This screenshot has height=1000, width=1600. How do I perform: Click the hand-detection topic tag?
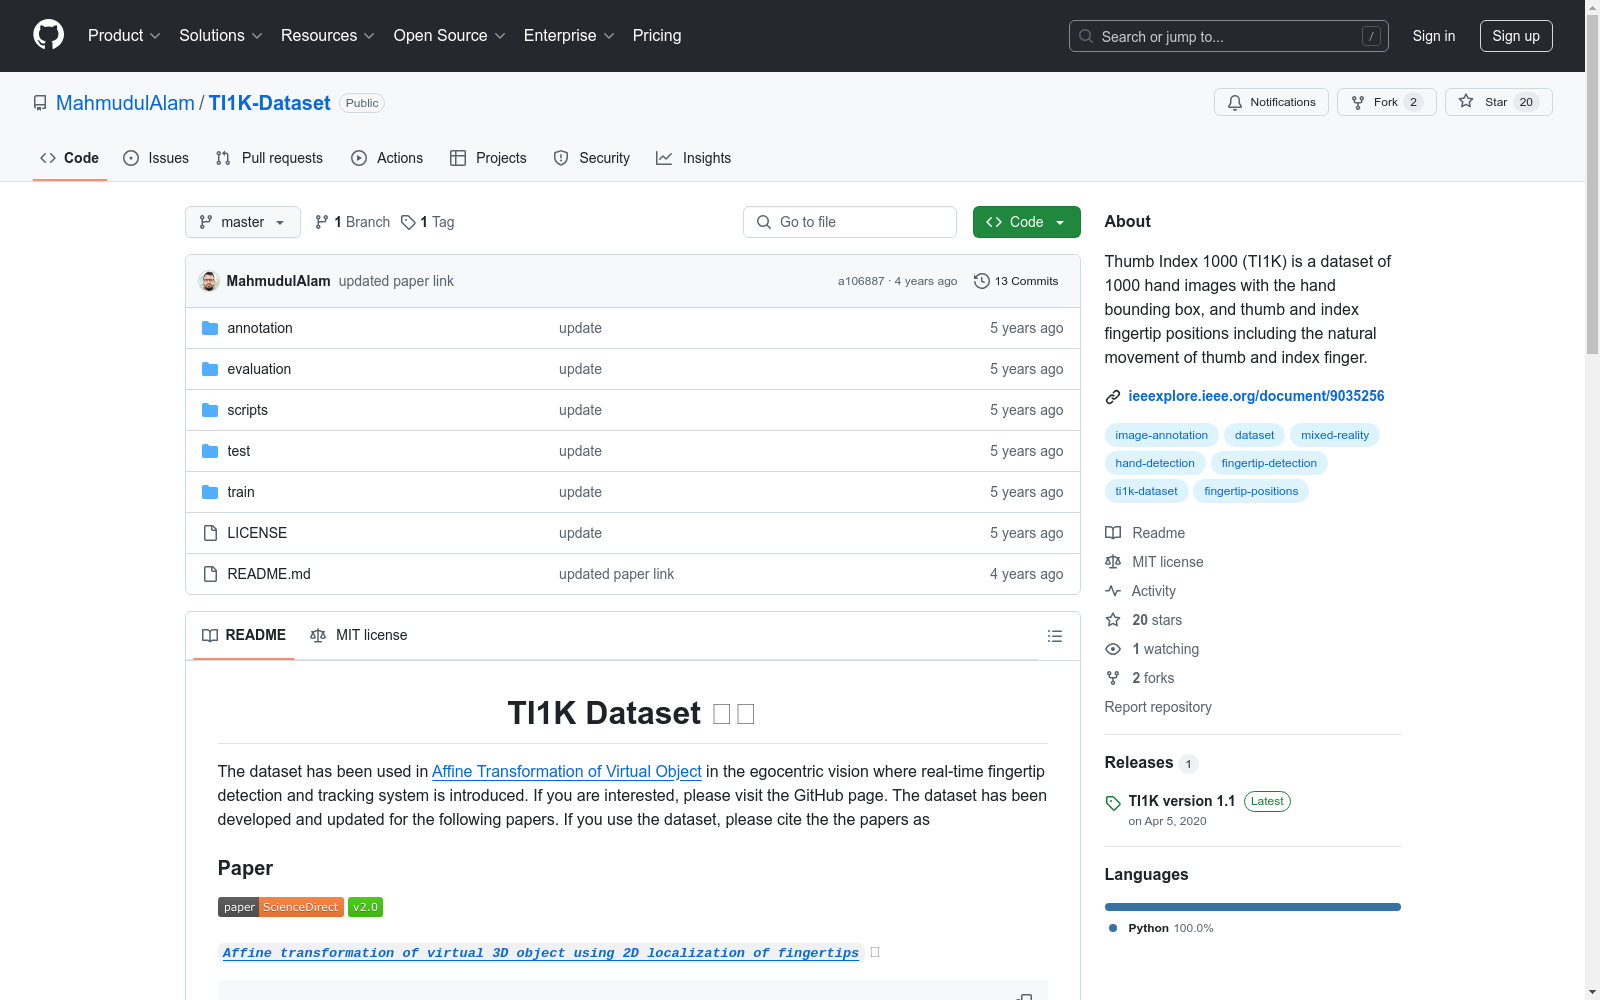coord(1155,463)
